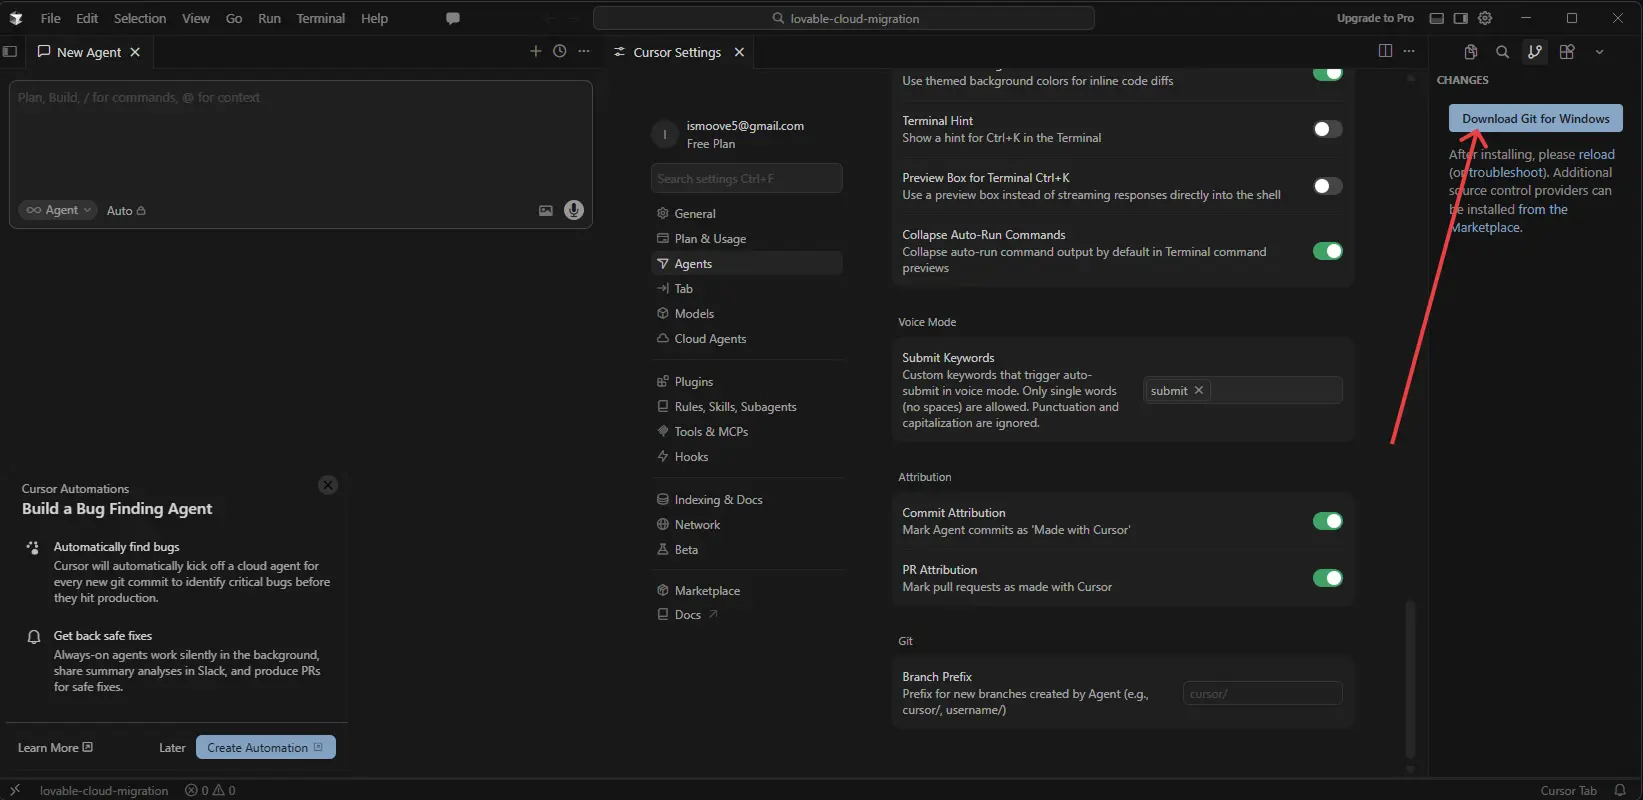Open the Help menu
Screen dimensions: 1643x800
click(374, 18)
